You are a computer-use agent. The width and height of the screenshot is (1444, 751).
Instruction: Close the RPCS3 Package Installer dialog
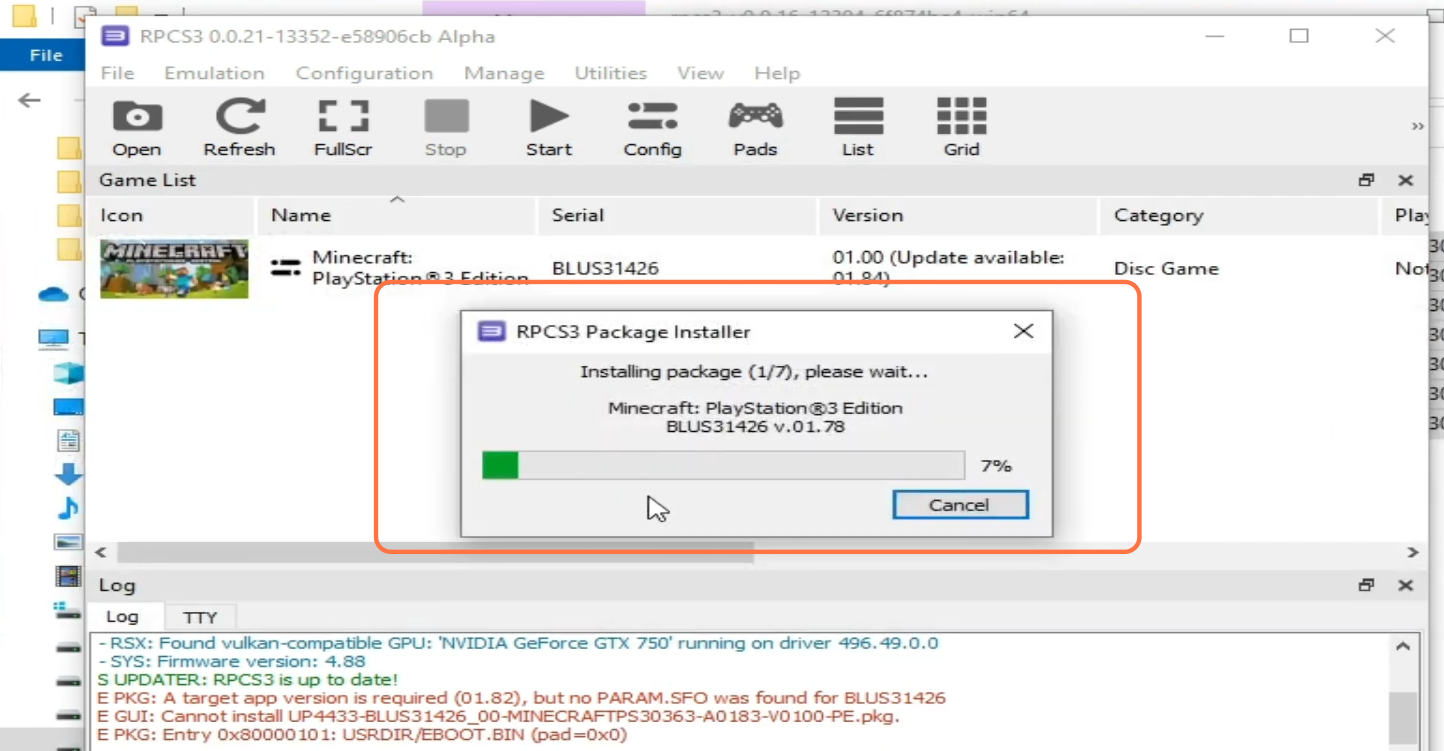click(1023, 332)
